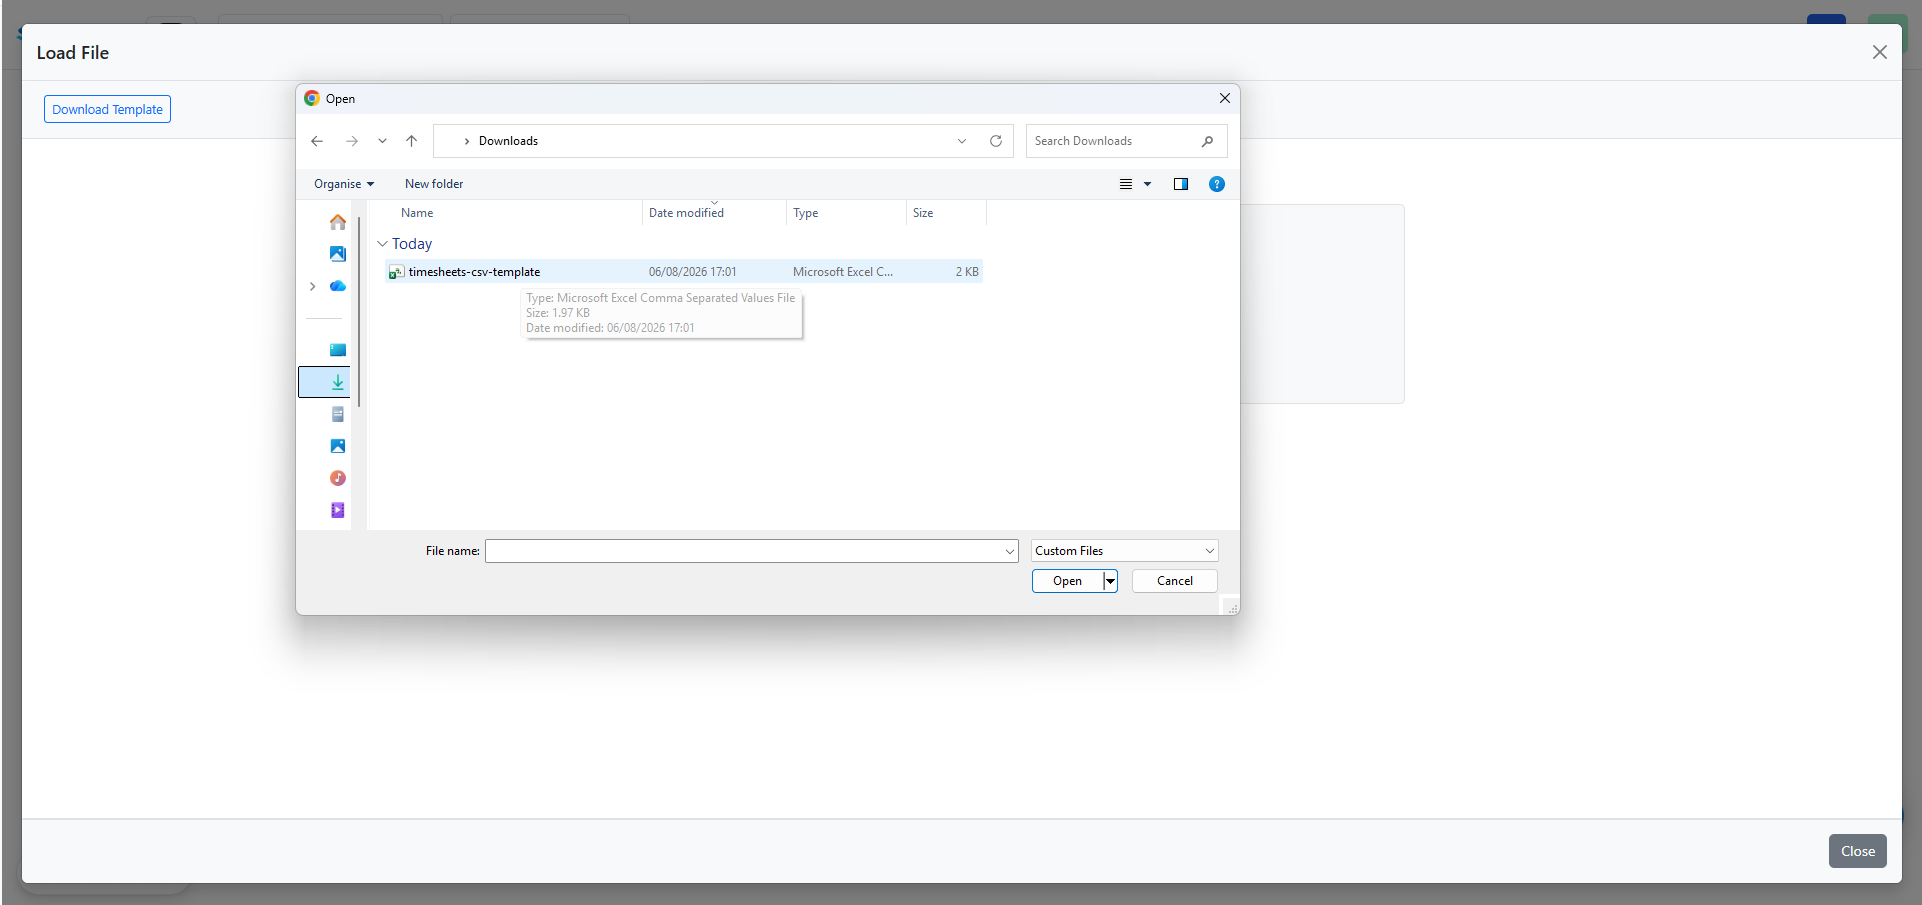Open the File name history dropdown

1009,551
